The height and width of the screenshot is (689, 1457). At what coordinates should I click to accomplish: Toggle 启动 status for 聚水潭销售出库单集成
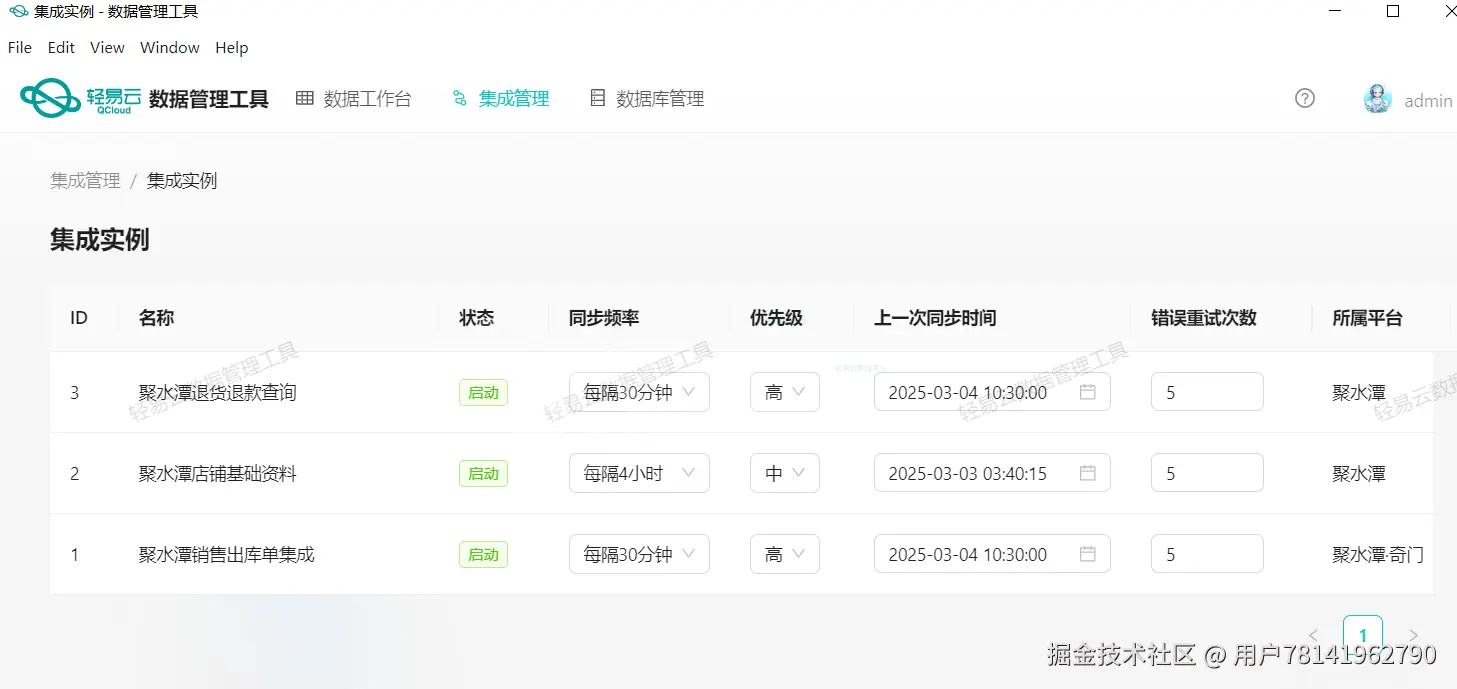point(483,554)
